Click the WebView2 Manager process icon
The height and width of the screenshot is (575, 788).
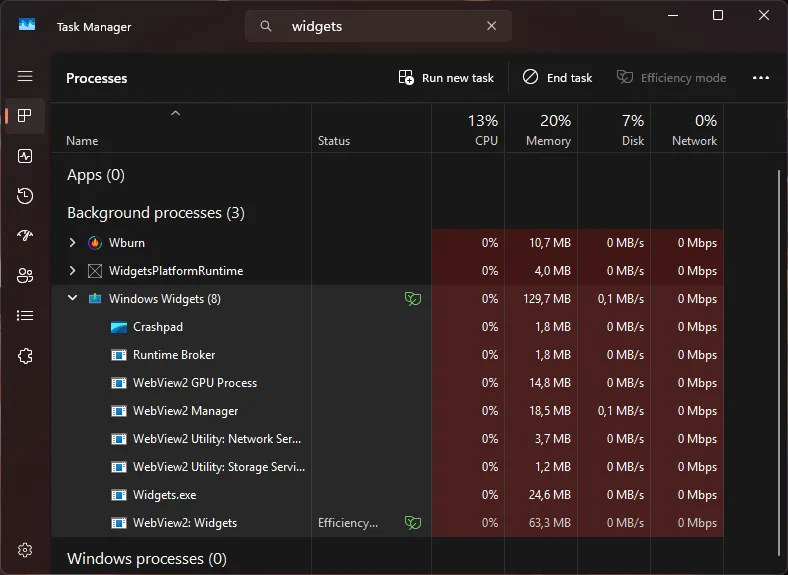pos(119,411)
